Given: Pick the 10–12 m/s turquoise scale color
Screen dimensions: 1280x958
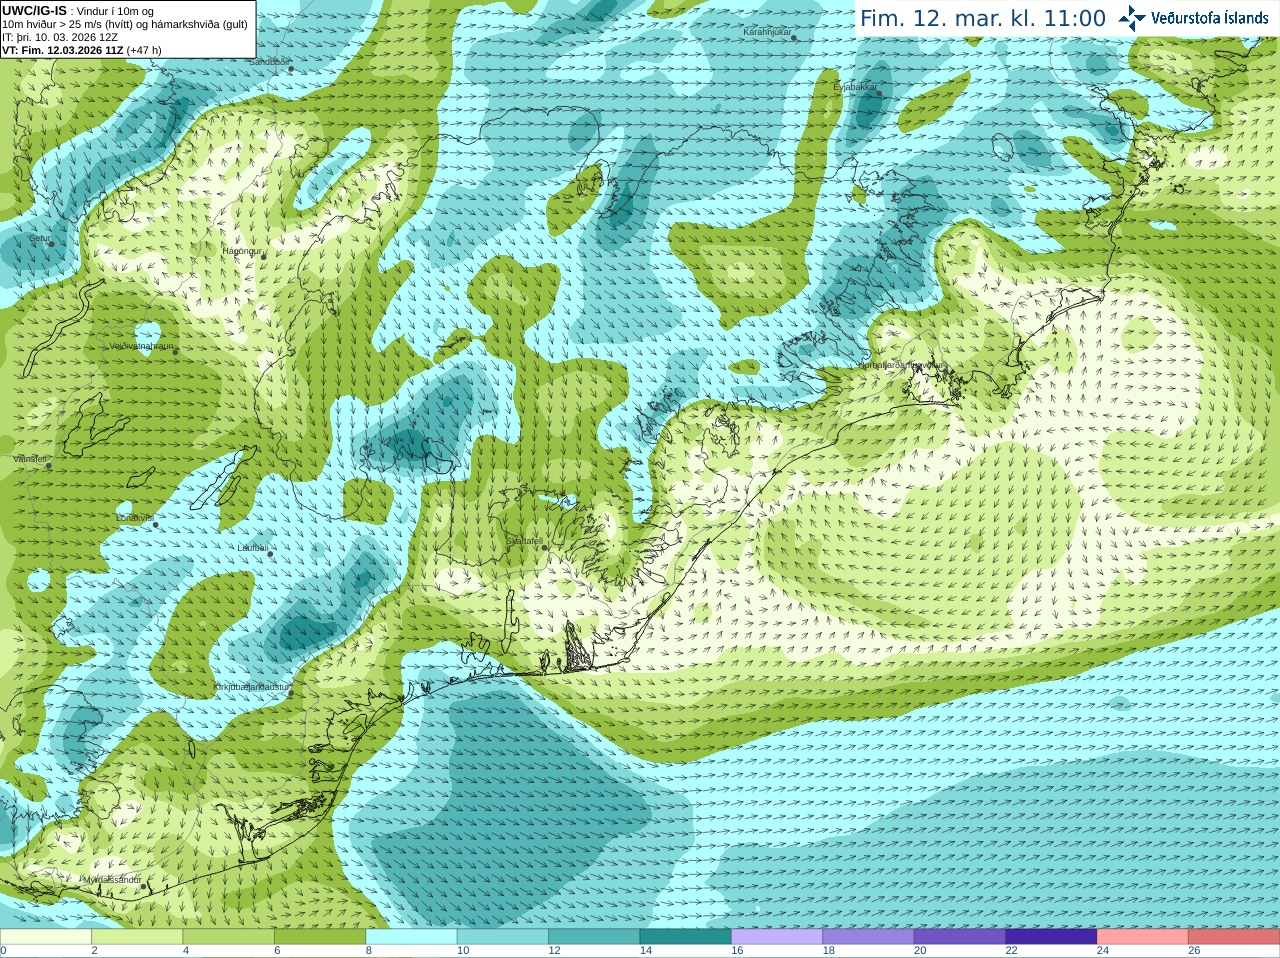Looking at the screenshot, I should pyautogui.click(x=503, y=937).
